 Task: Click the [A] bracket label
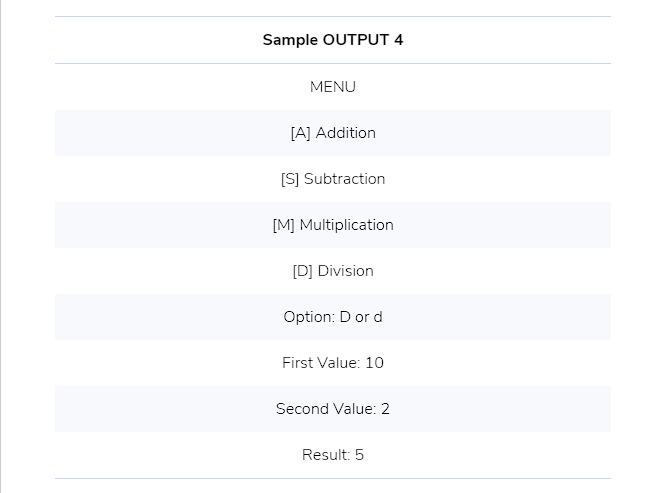click(301, 133)
